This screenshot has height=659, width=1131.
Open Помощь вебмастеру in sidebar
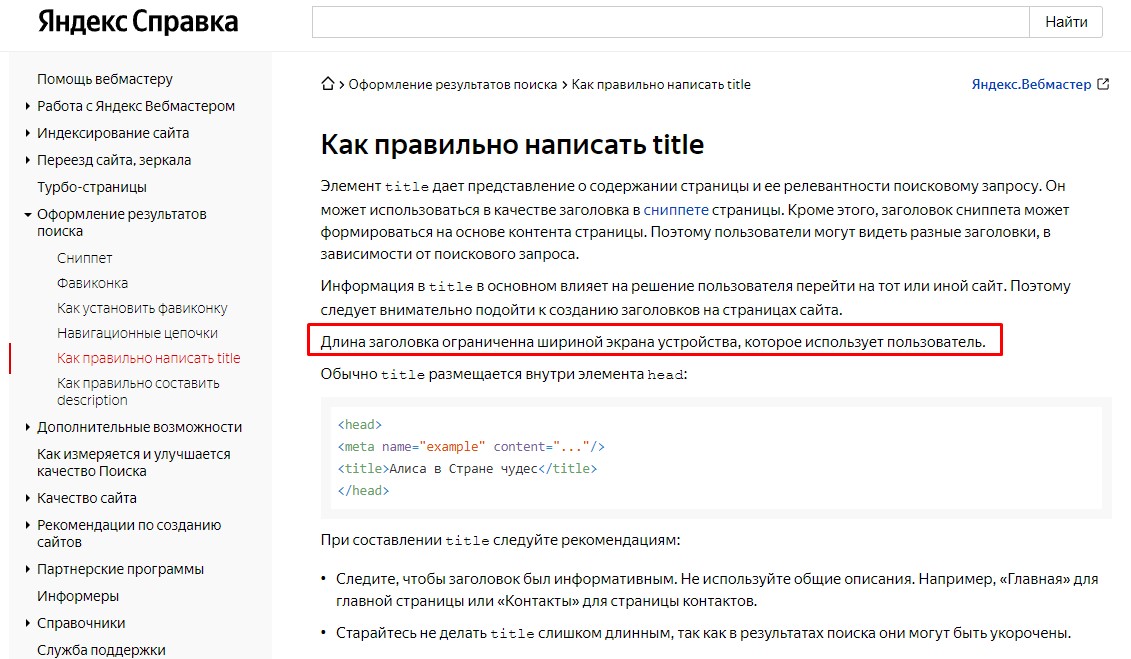[x=105, y=79]
